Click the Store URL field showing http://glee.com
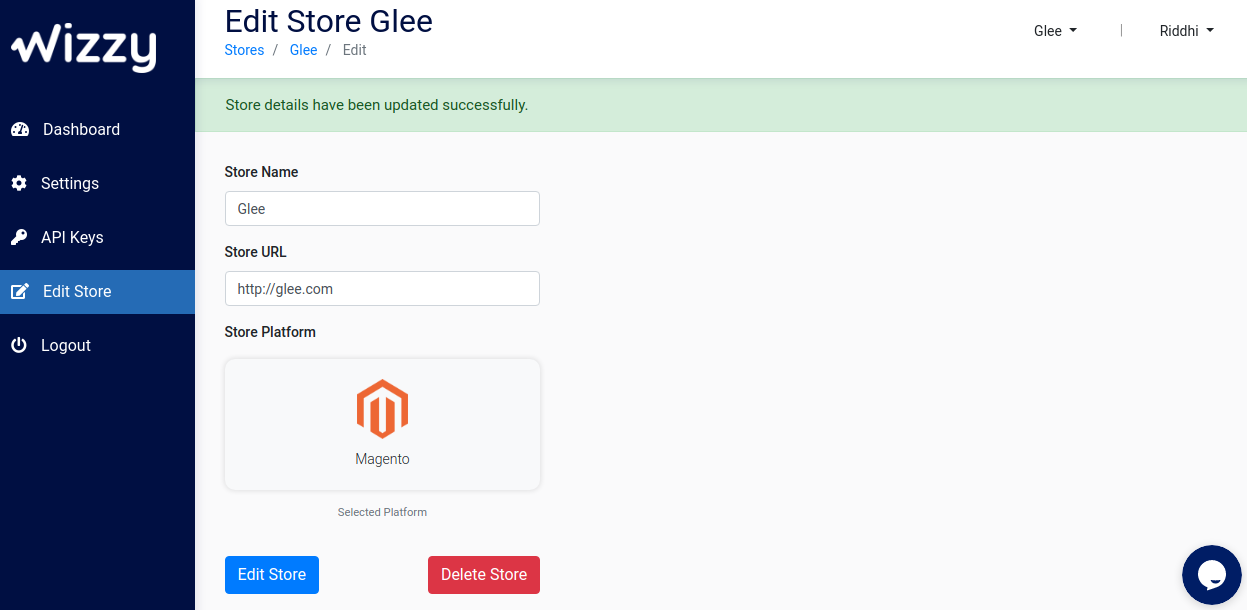 382,288
